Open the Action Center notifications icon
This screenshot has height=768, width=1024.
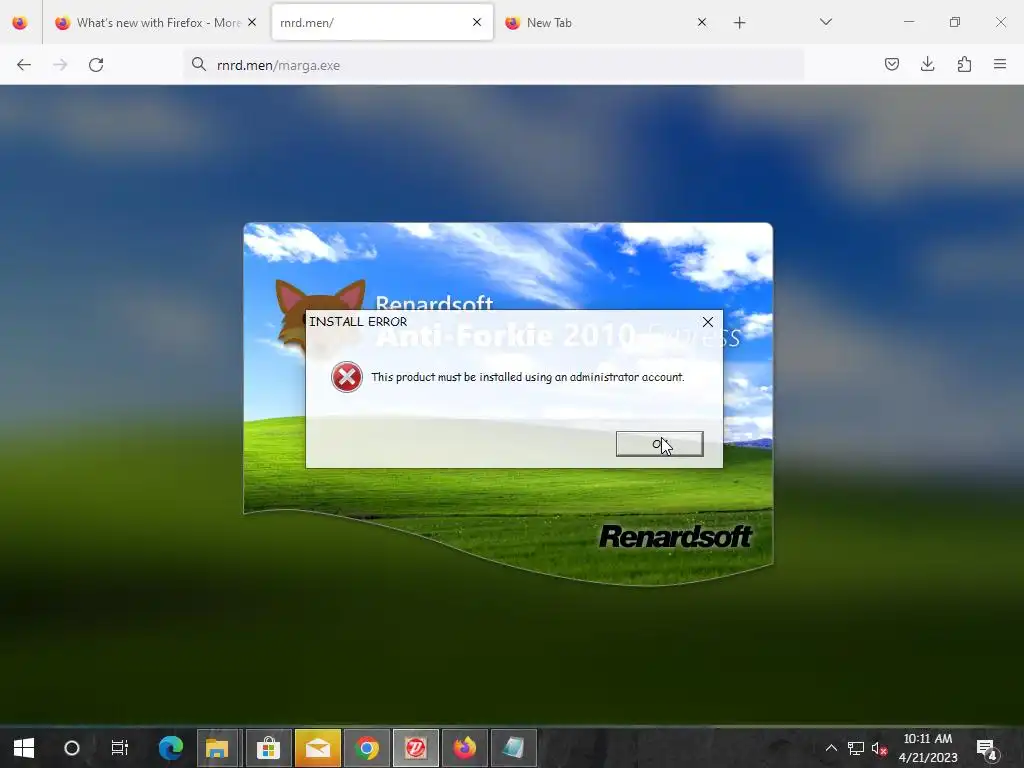coord(987,749)
